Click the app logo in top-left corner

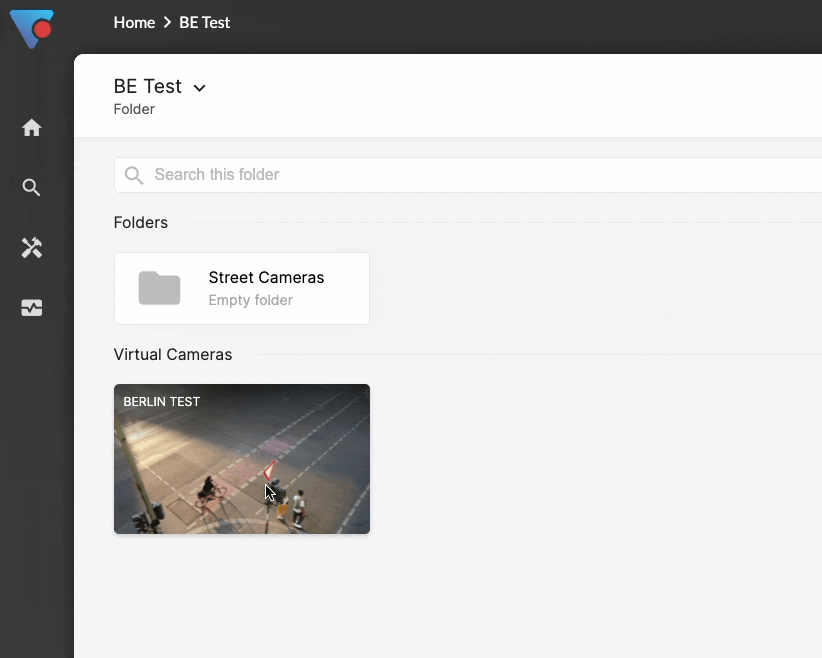[32, 28]
